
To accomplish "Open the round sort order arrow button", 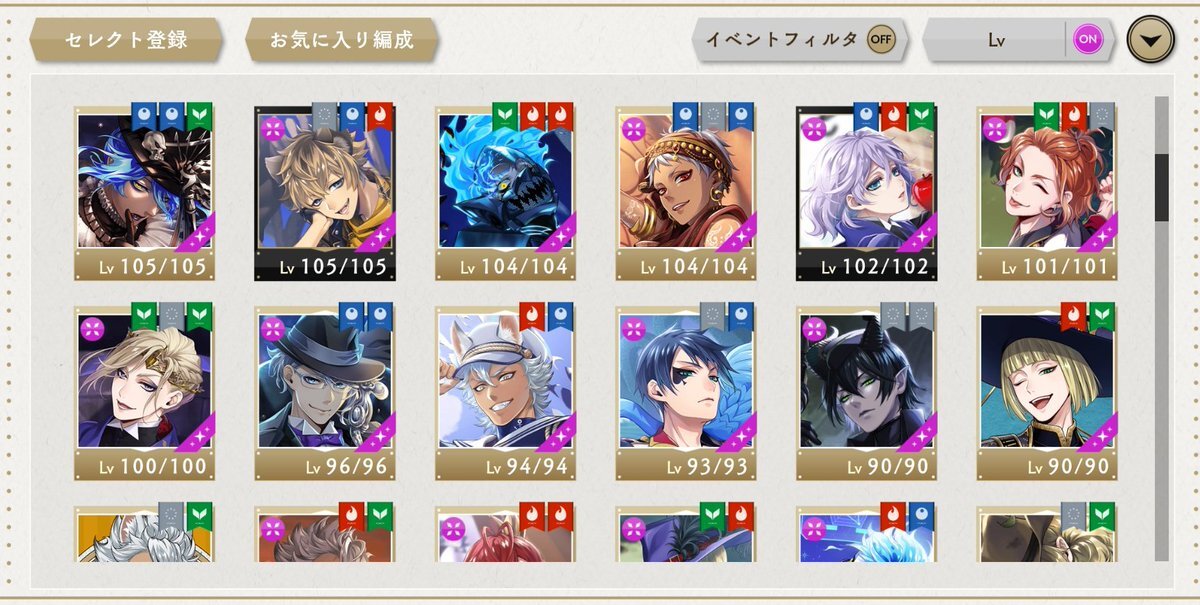I will (1151, 40).
